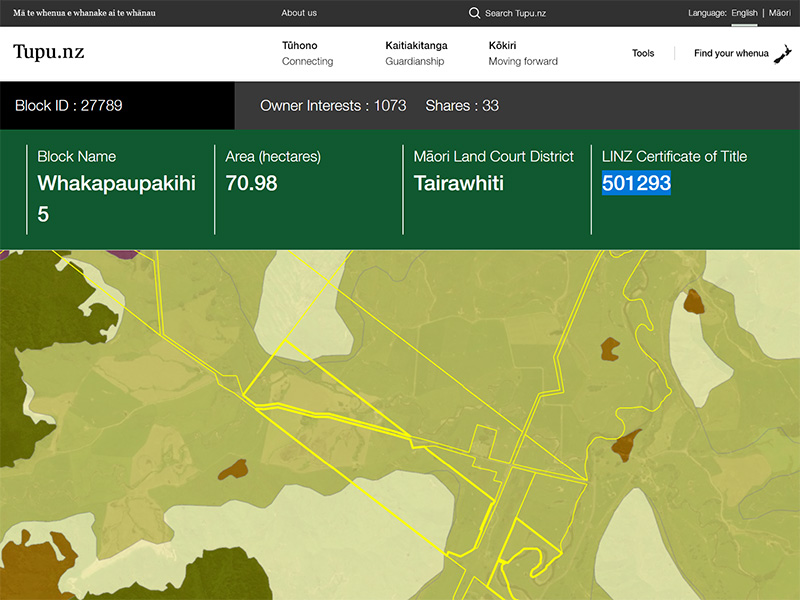800x600 pixels.
Task: Click the Block ID 27789 label
Action: pos(69,105)
